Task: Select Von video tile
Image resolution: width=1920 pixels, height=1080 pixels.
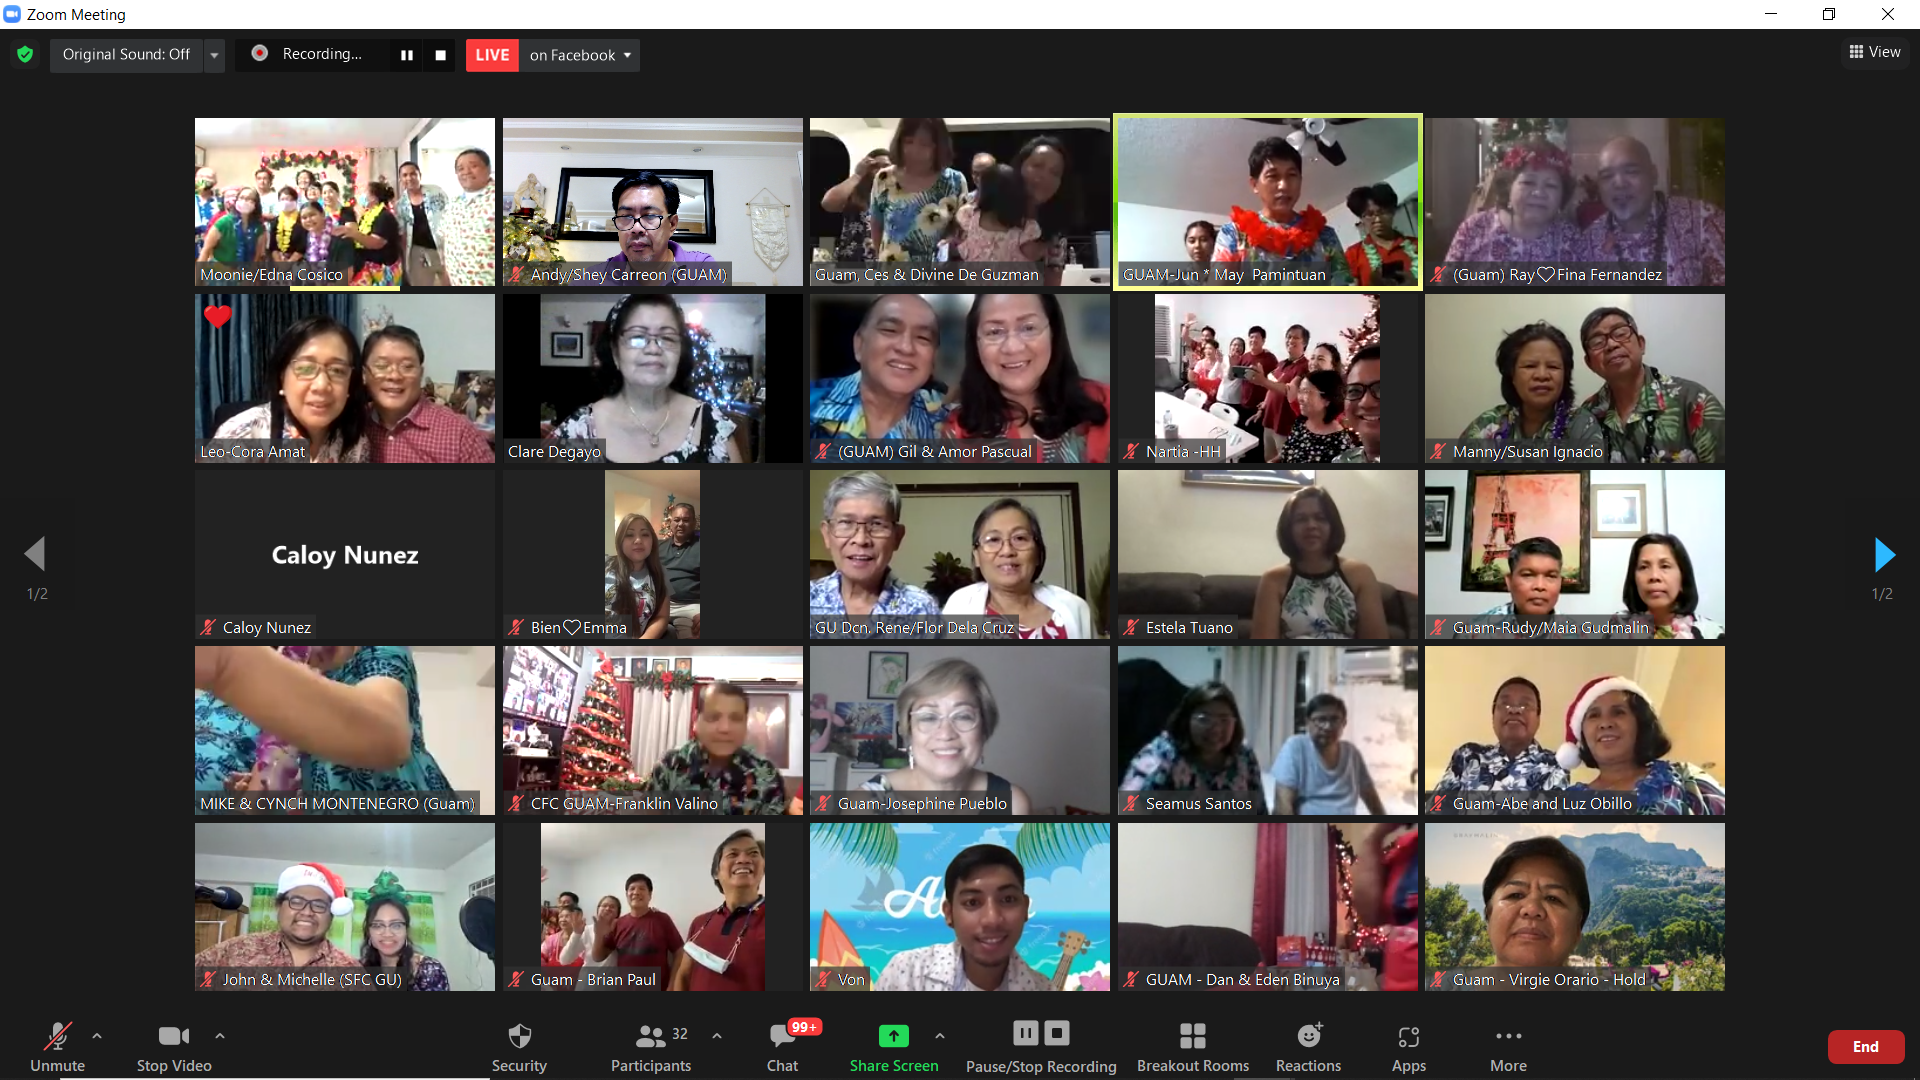Action: click(x=960, y=907)
